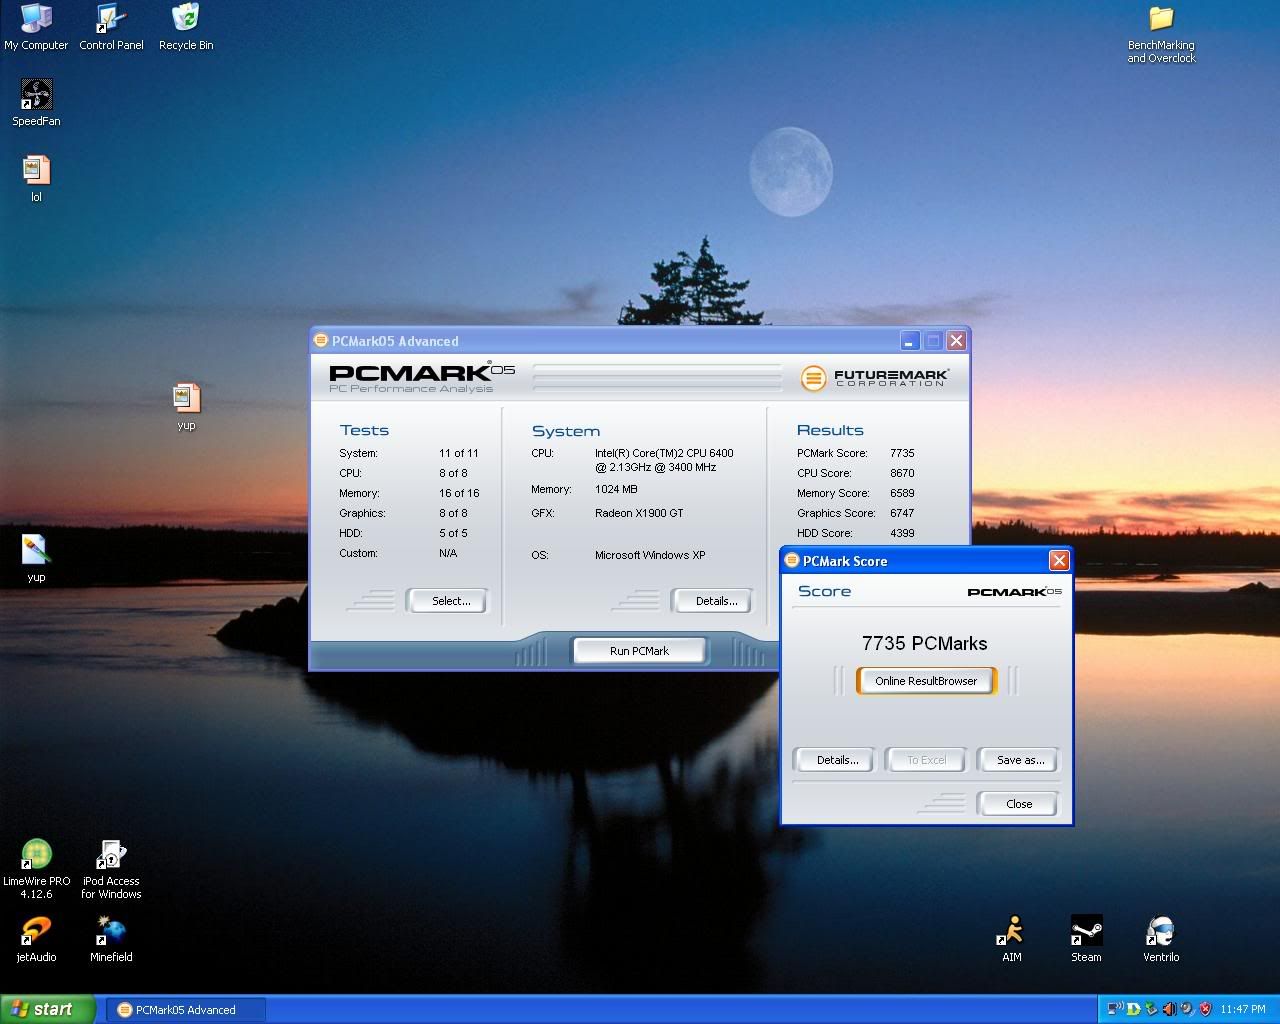
Task: Select the 'lol' image file icon
Action: [36, 179]
